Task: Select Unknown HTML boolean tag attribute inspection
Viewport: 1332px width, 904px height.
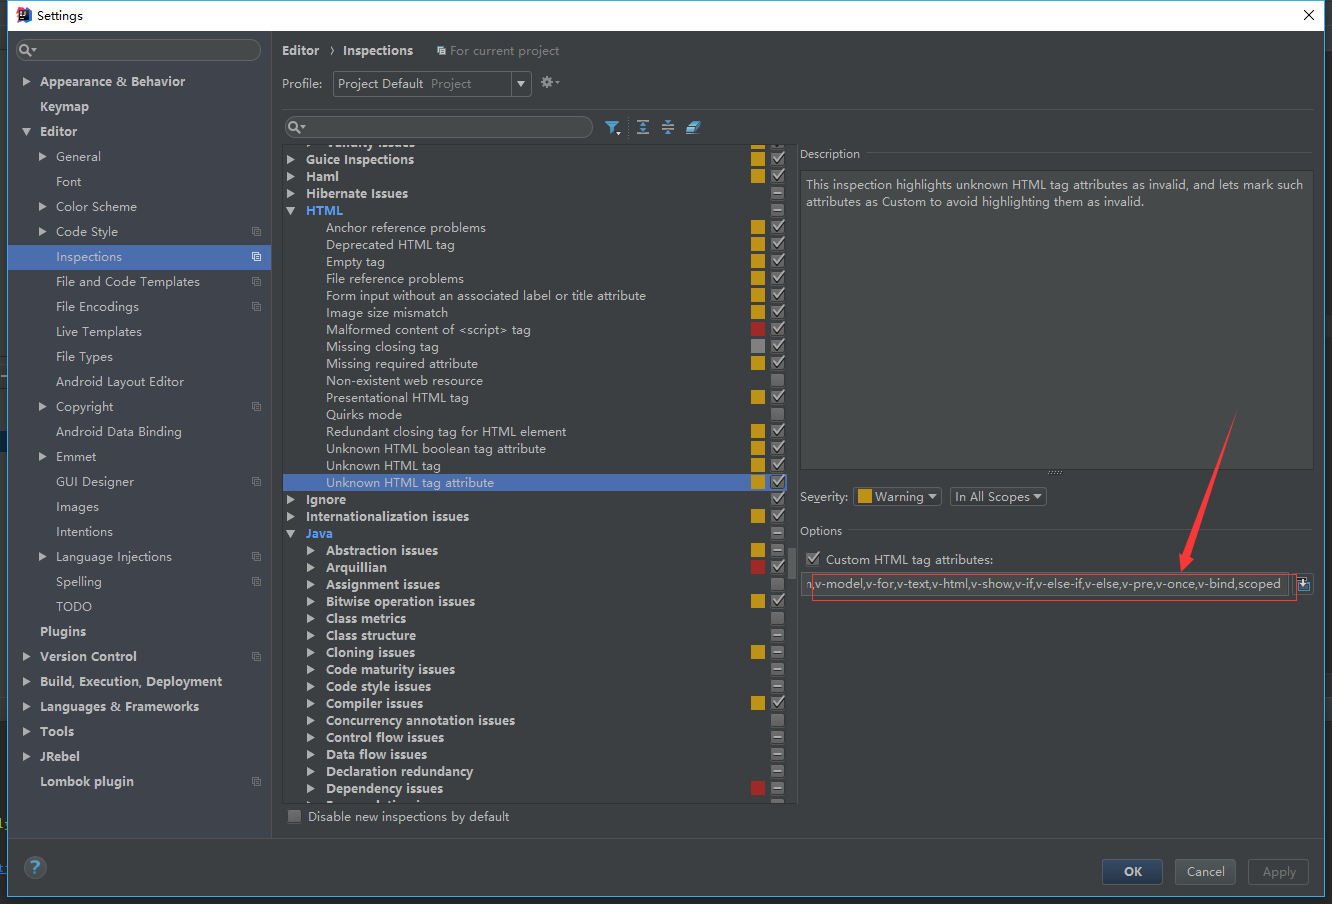Action: (436, 449)
